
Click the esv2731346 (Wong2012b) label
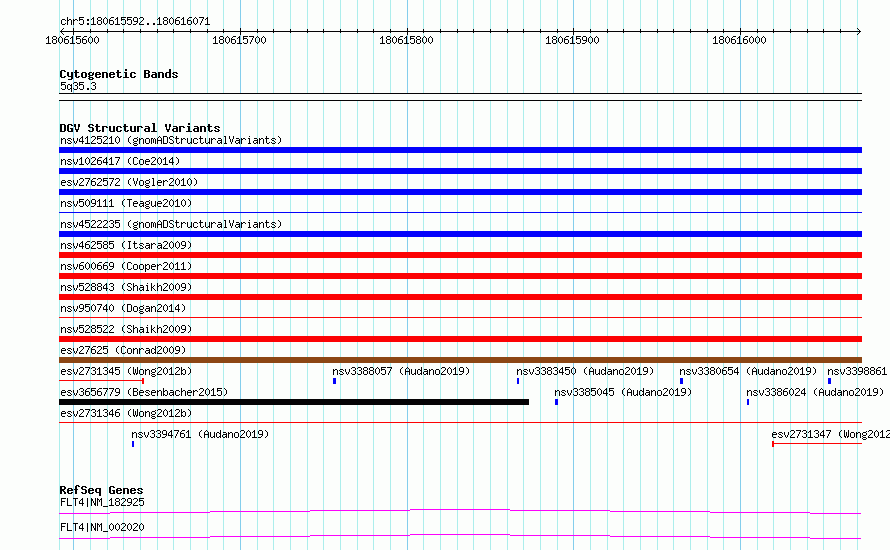point(126,413)
